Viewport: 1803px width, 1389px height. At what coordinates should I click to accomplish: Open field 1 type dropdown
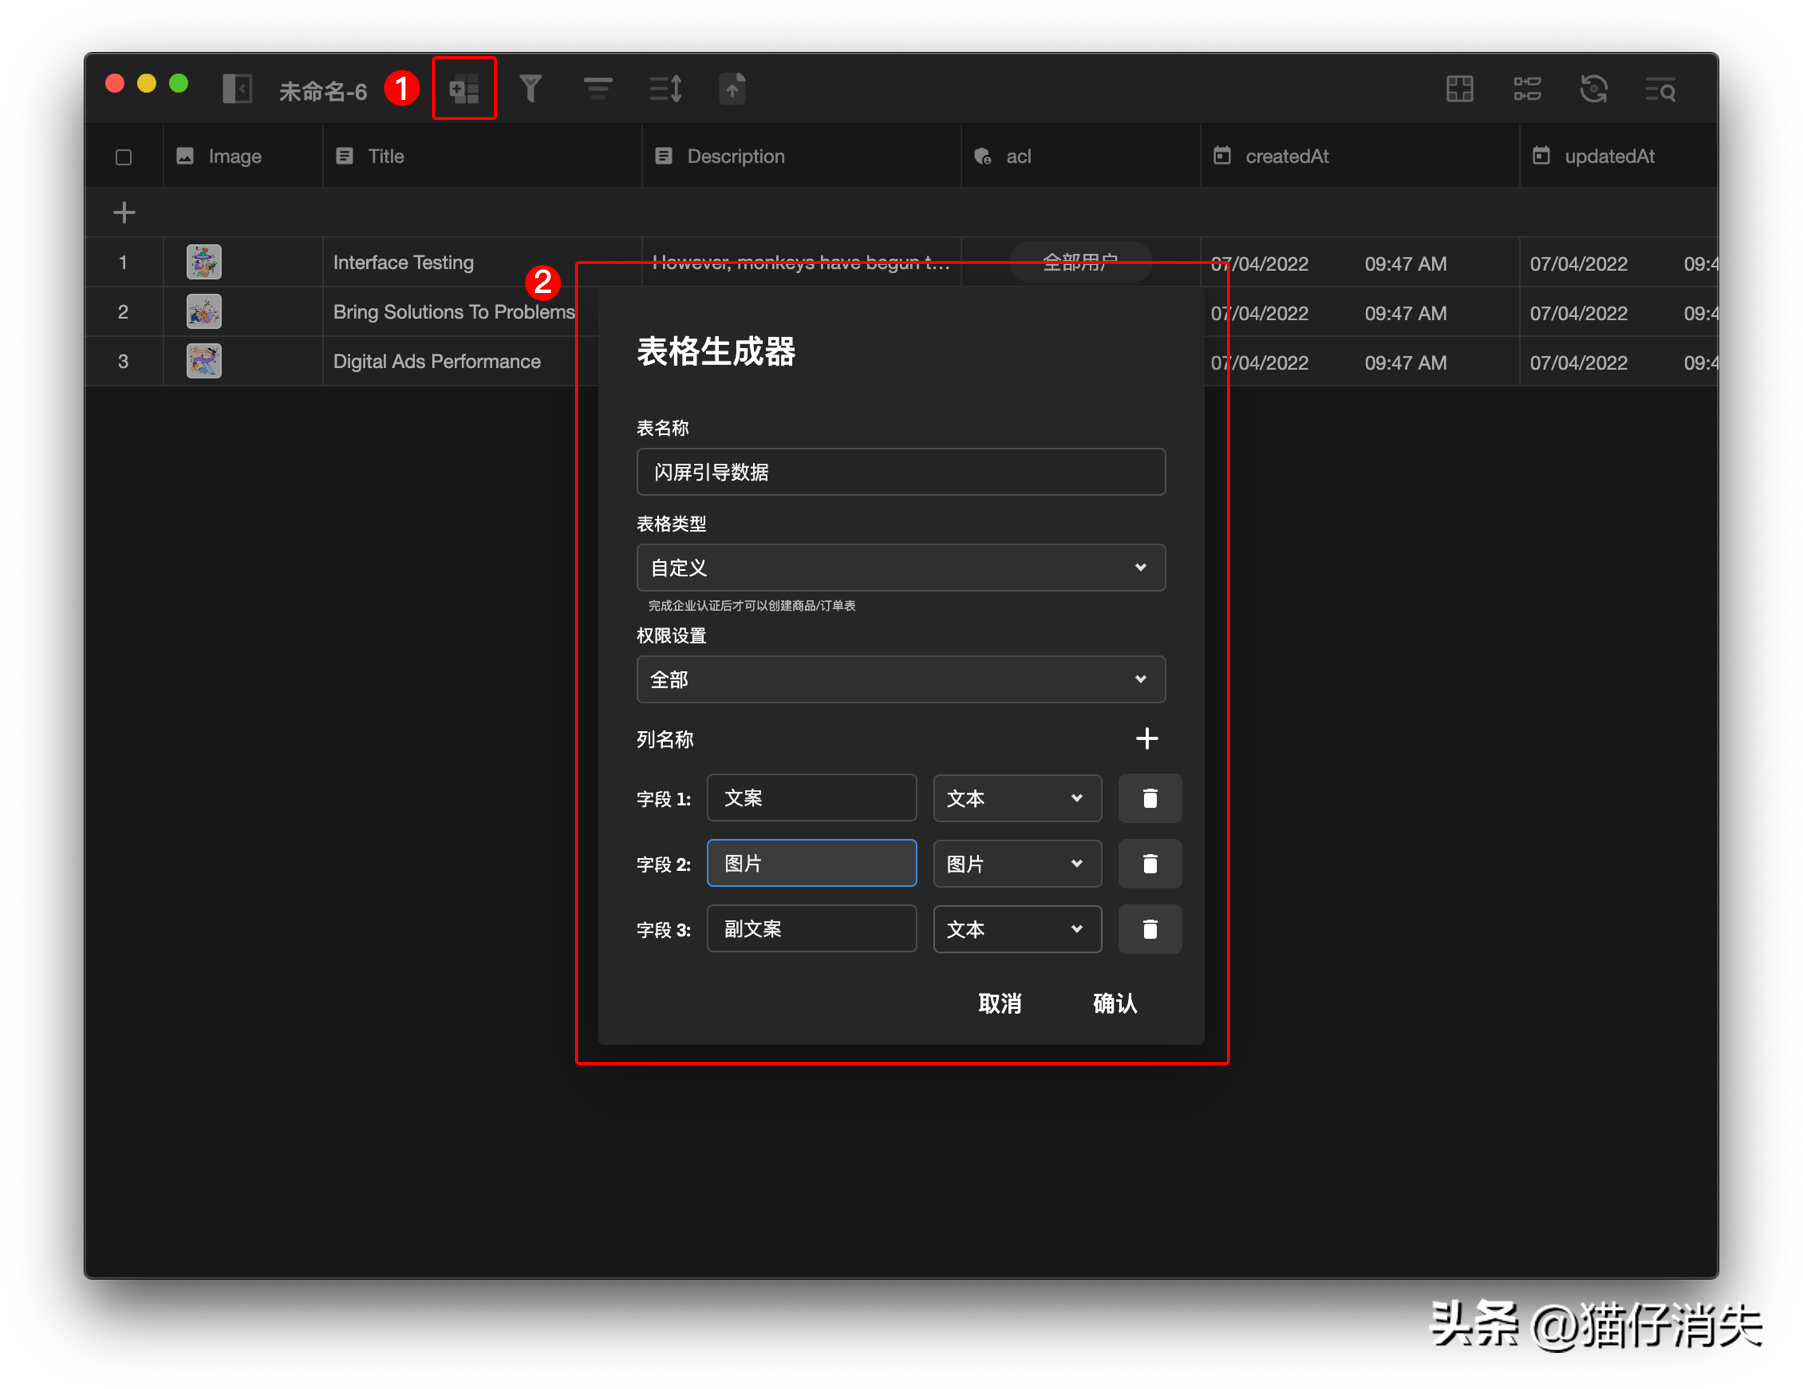1017,798
